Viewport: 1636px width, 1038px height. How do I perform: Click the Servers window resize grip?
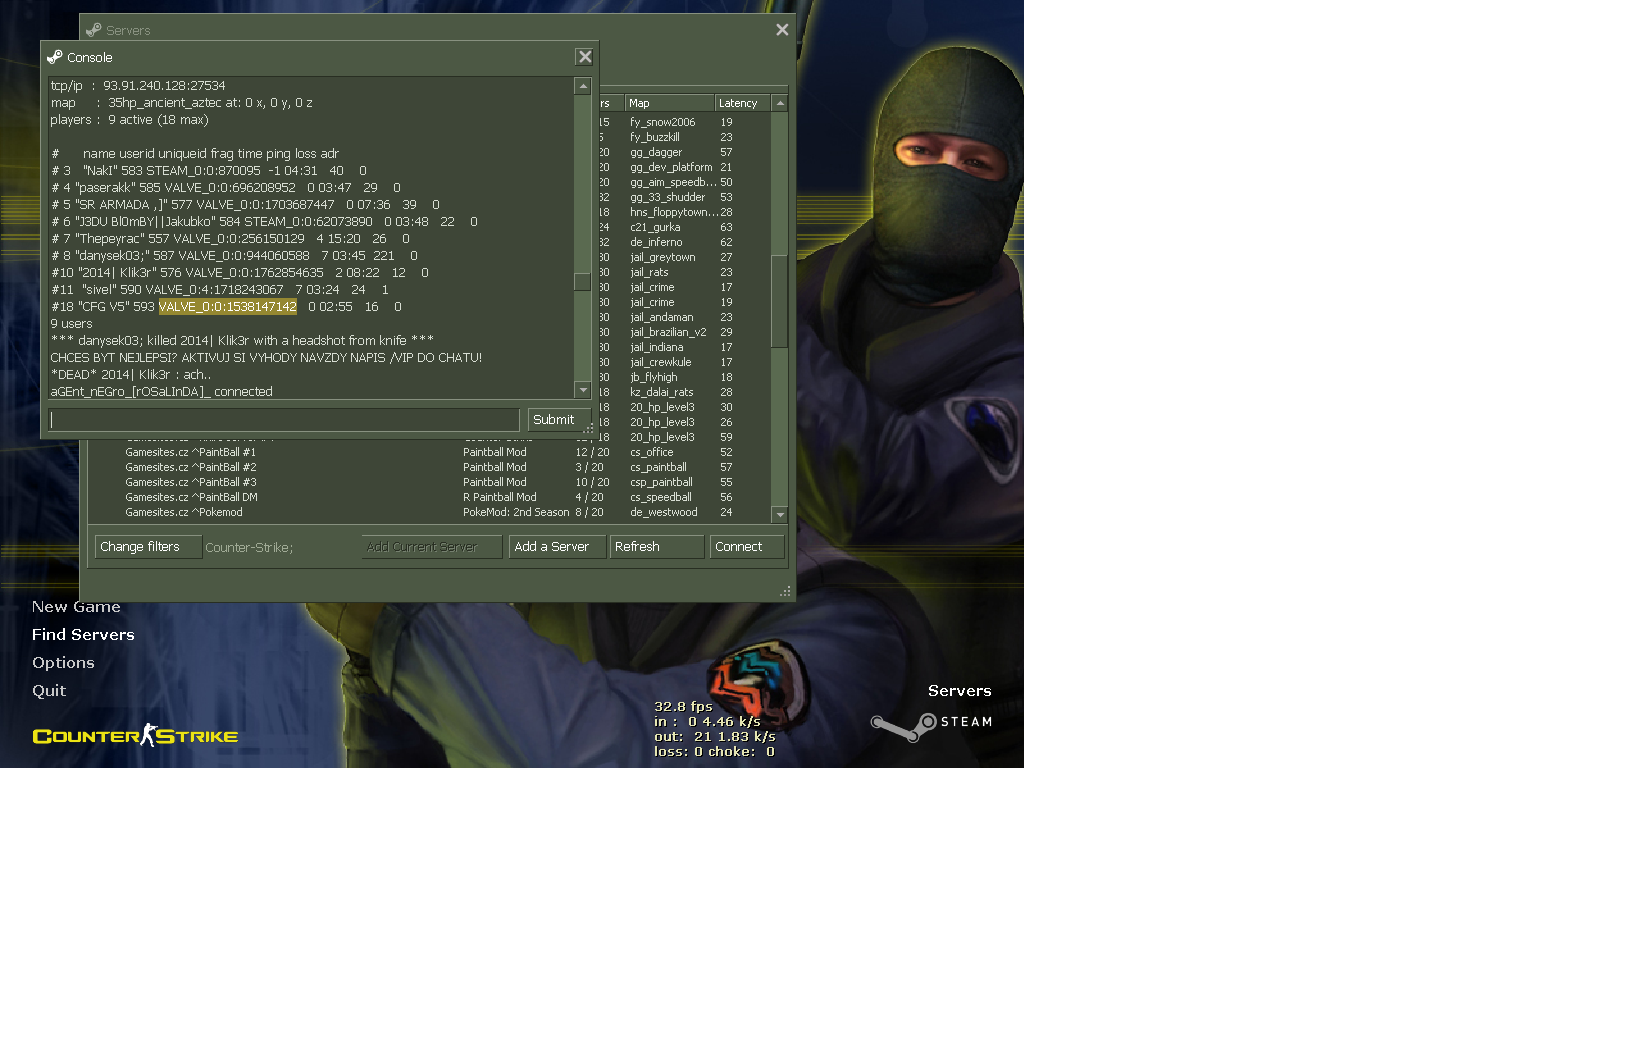[785, 592]
